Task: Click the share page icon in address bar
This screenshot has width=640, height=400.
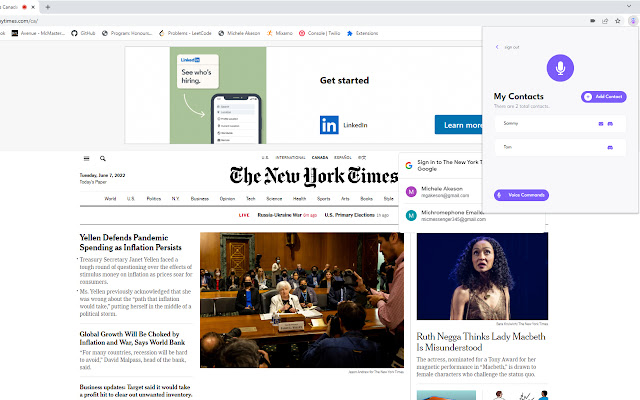Action: coord(605,21)
